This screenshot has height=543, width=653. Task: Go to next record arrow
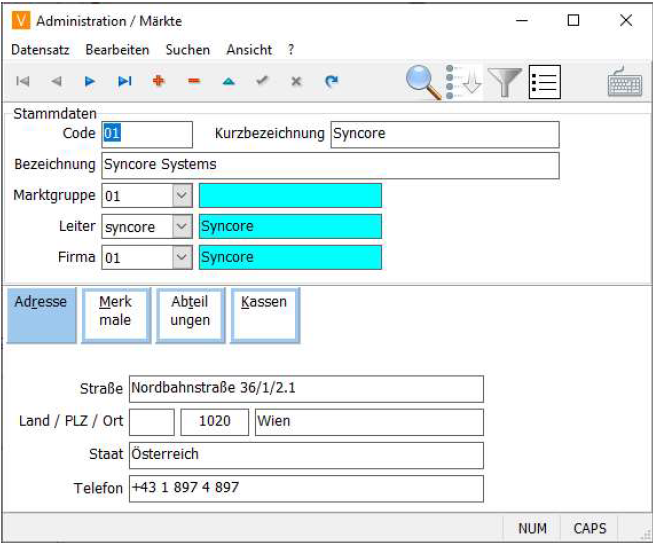point(90,82)
